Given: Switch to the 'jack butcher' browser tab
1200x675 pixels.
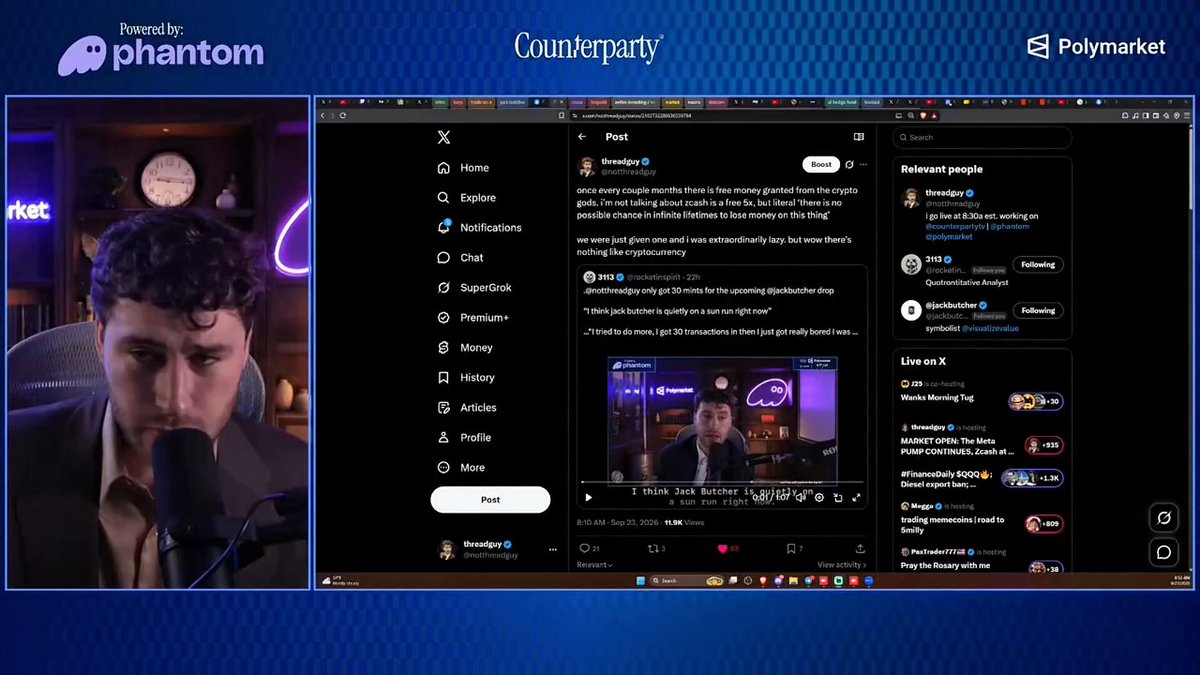Looking at the screenshot, I should [x=513, y=102].
